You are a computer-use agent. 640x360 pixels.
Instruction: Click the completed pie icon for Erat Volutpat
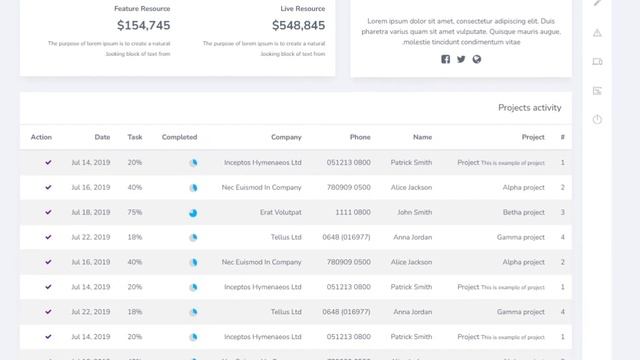tap(193, 213)
